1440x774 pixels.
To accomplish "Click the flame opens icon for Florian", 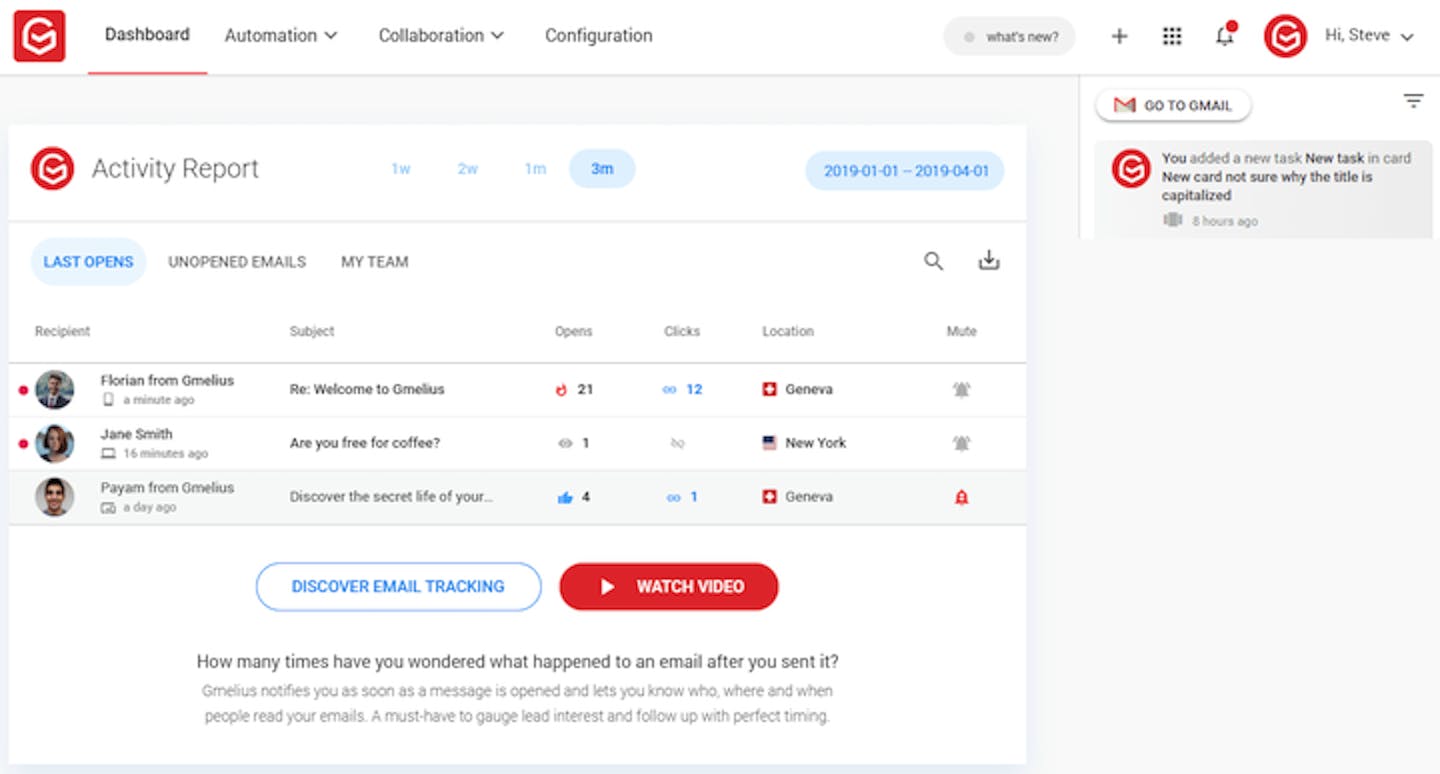I will click(562, 390).
